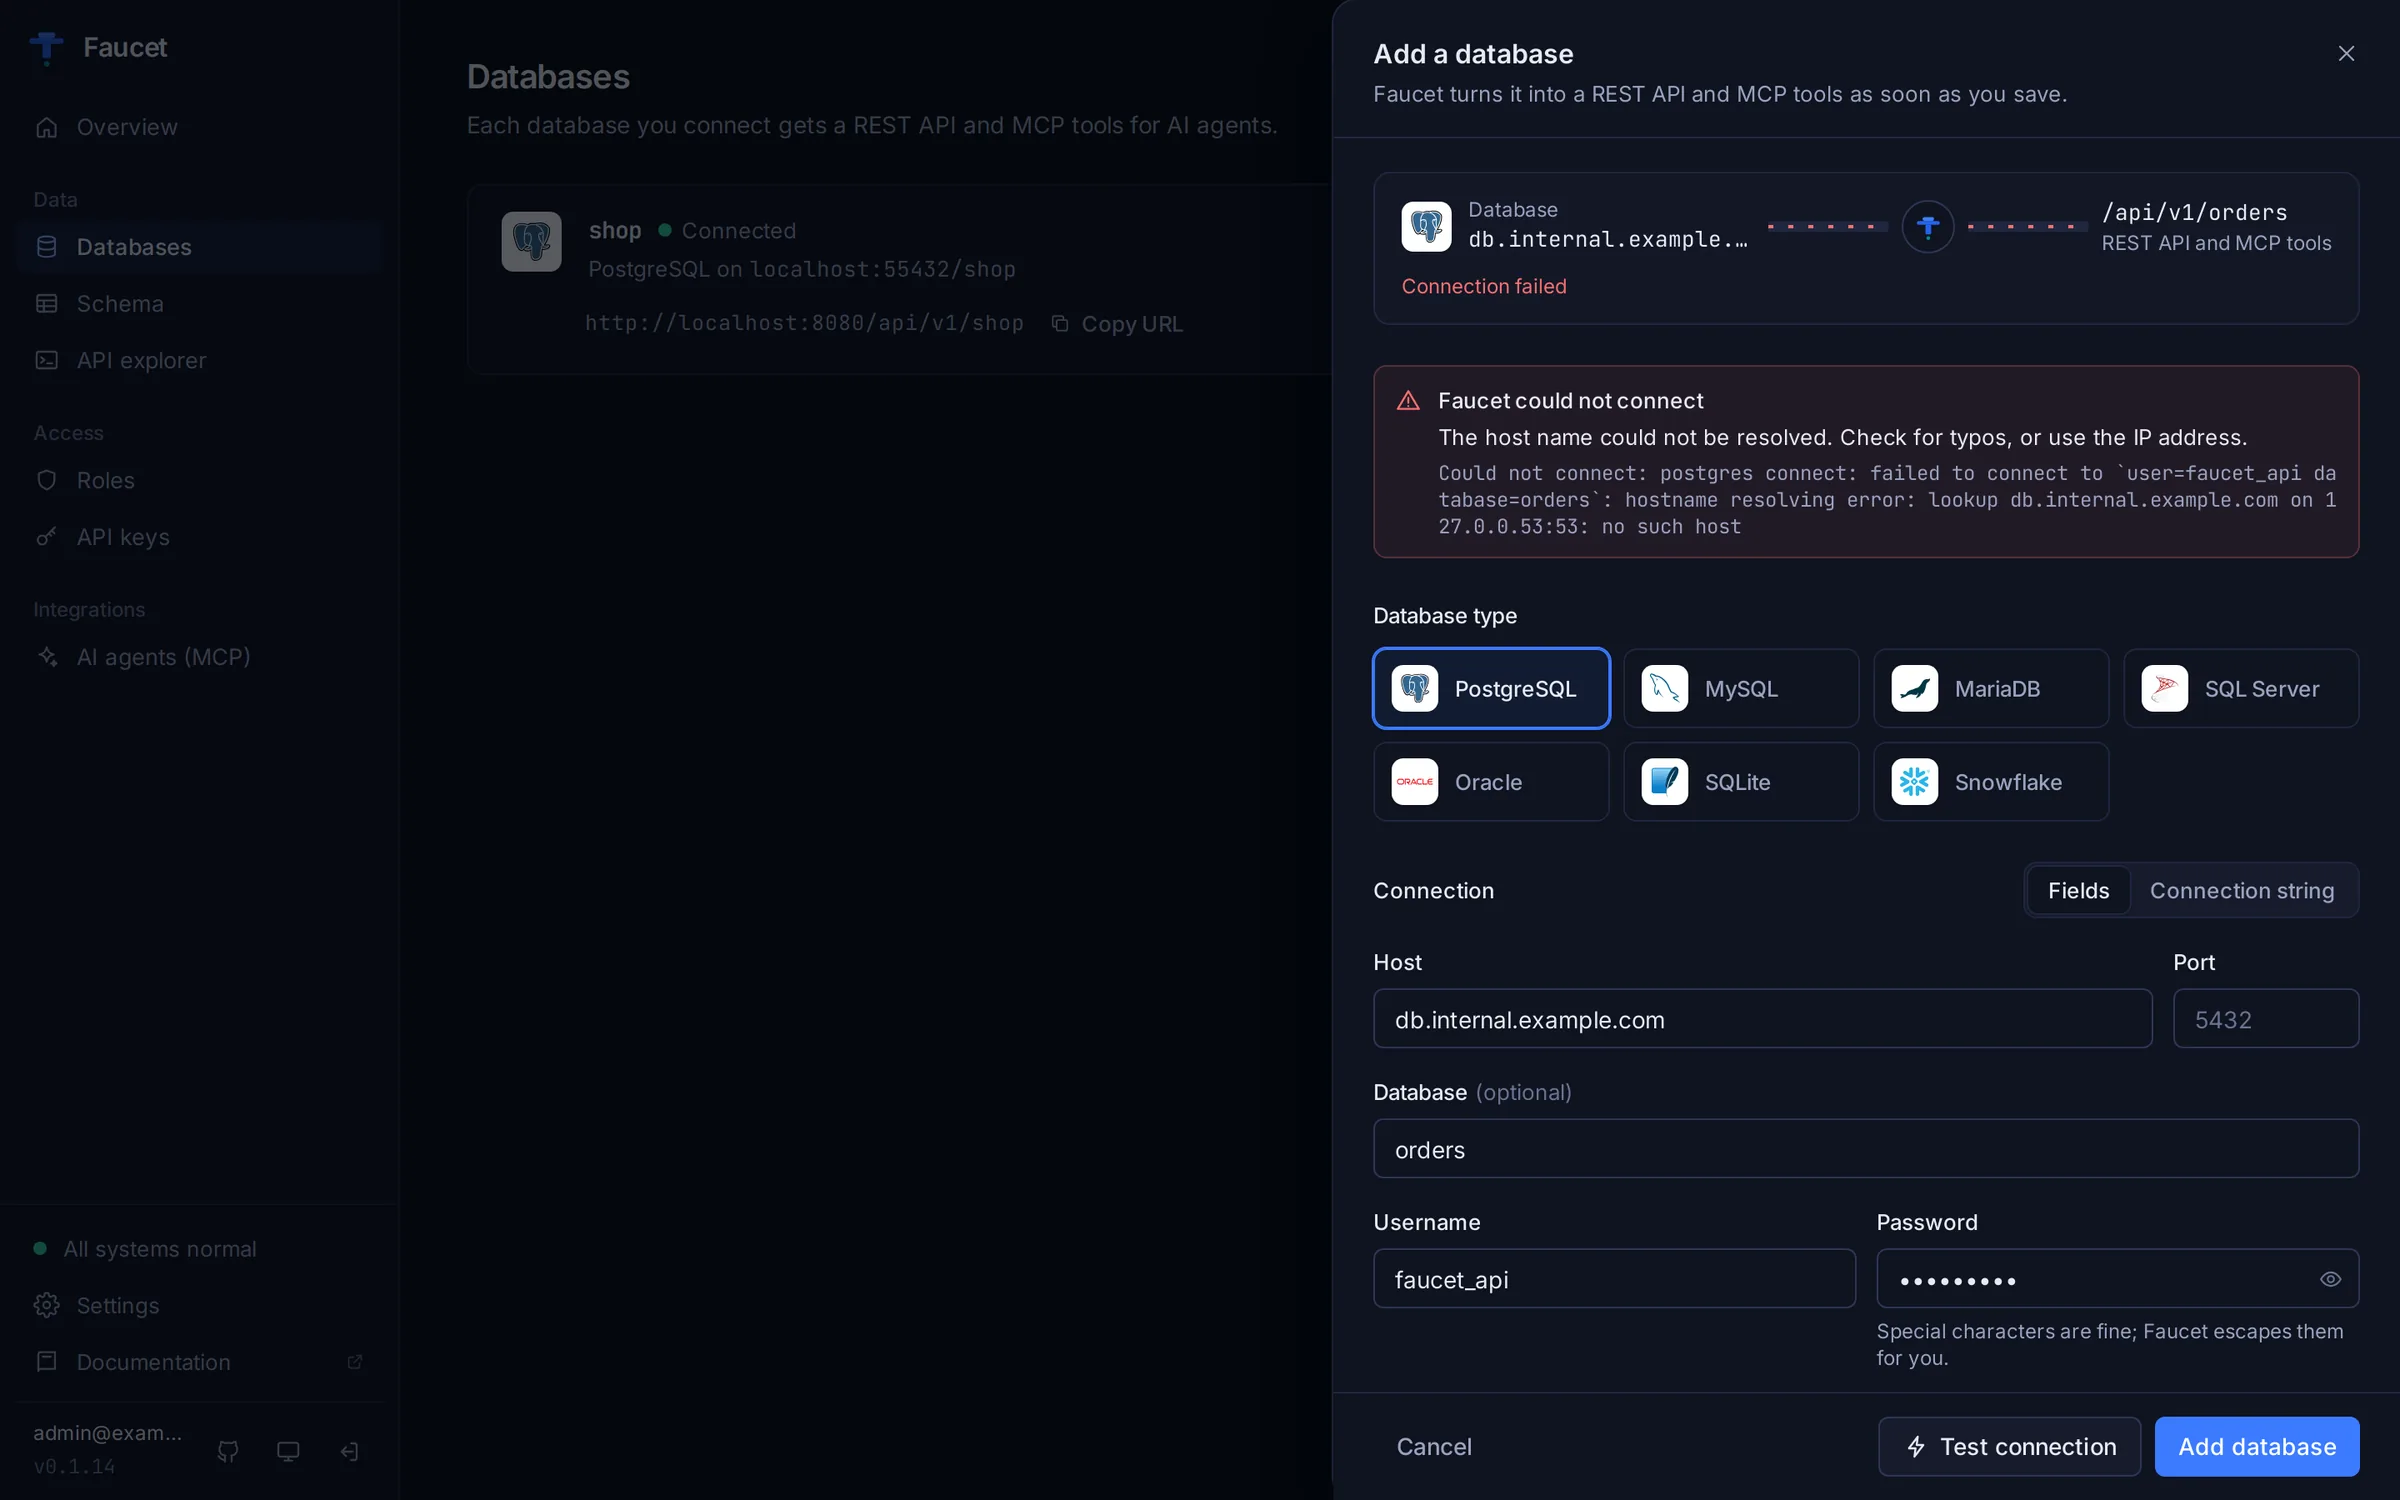This screenshot has height=1500, width=2400.
Task: Show the password using the eye icon
Action: coord(2330,1279)
